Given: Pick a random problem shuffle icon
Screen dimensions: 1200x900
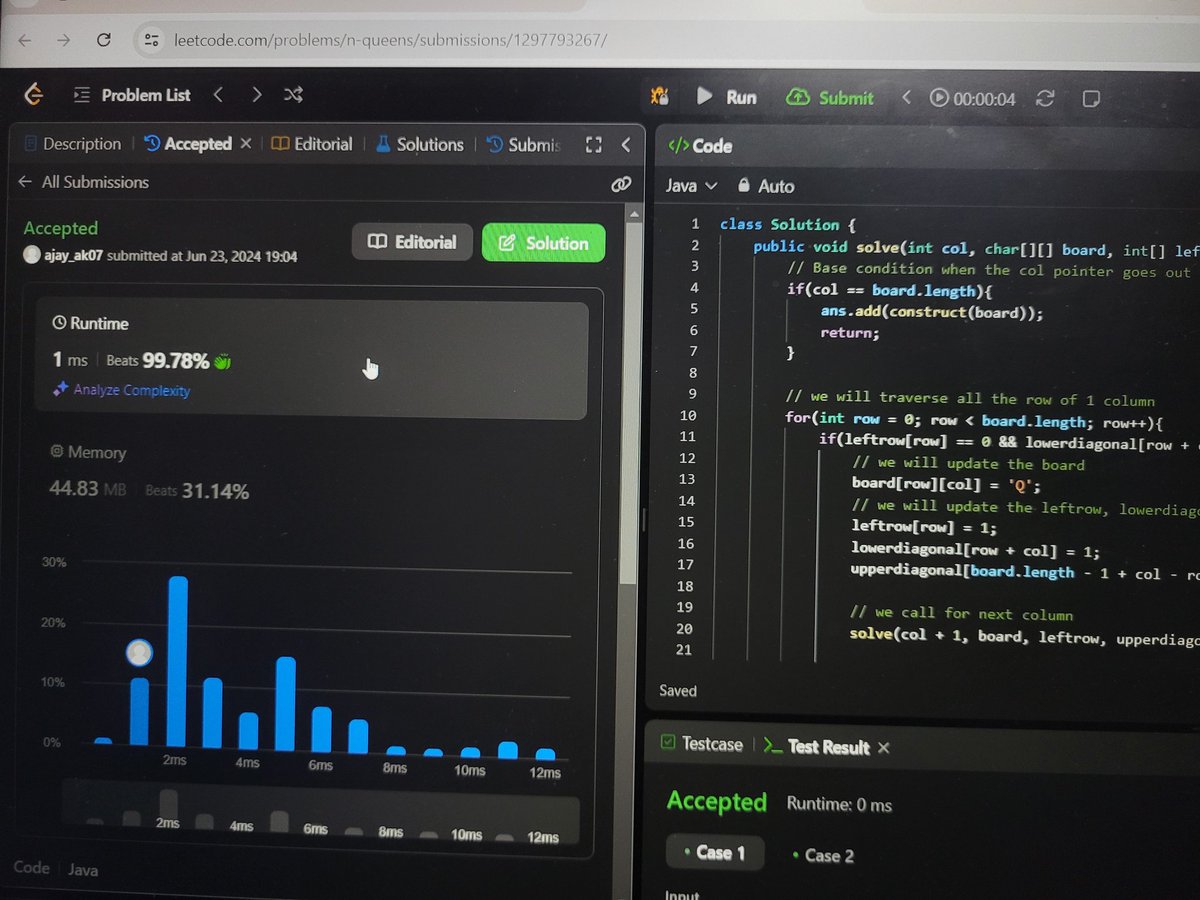Looking at the screenshot, I should 293,95.
